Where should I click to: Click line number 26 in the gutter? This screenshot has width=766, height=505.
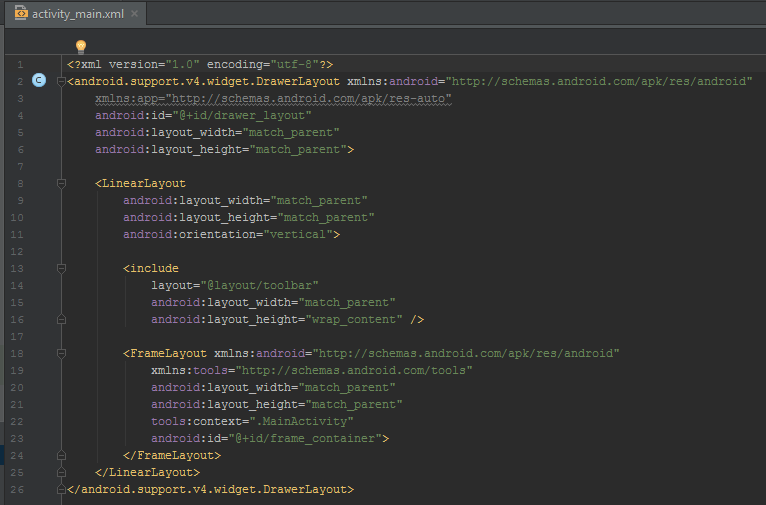coord(17,489)
